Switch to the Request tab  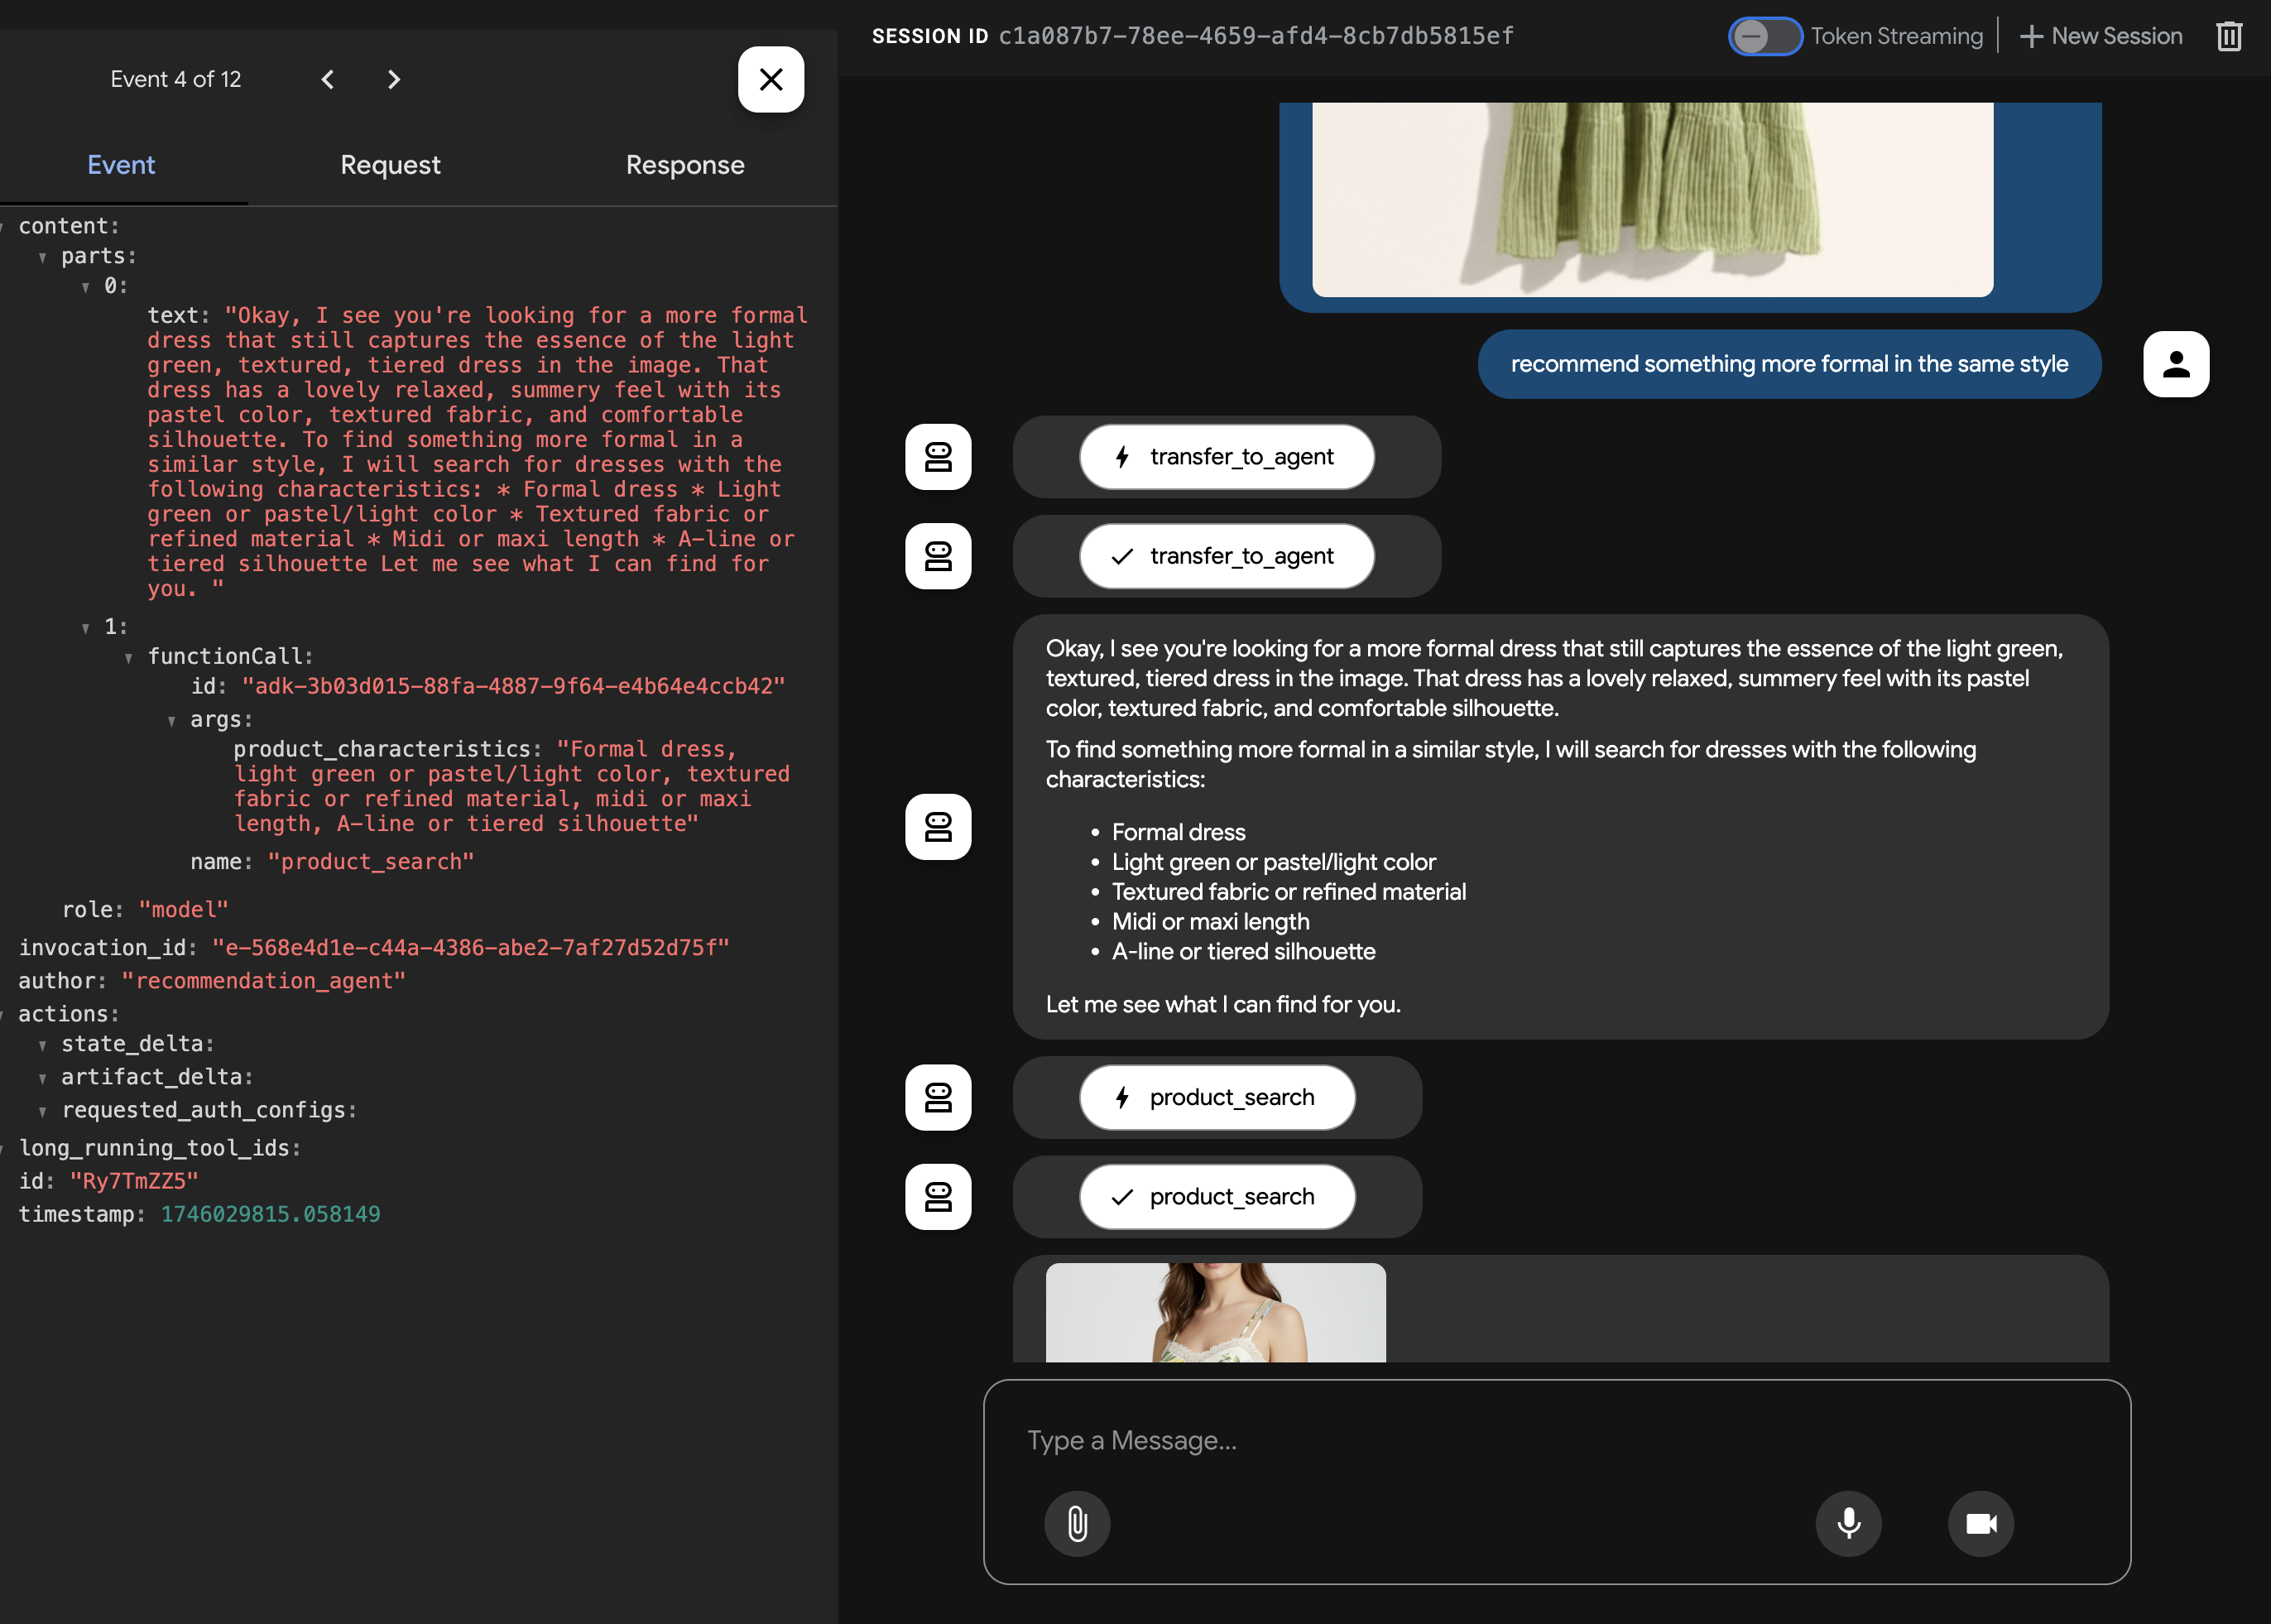point(390,165)
